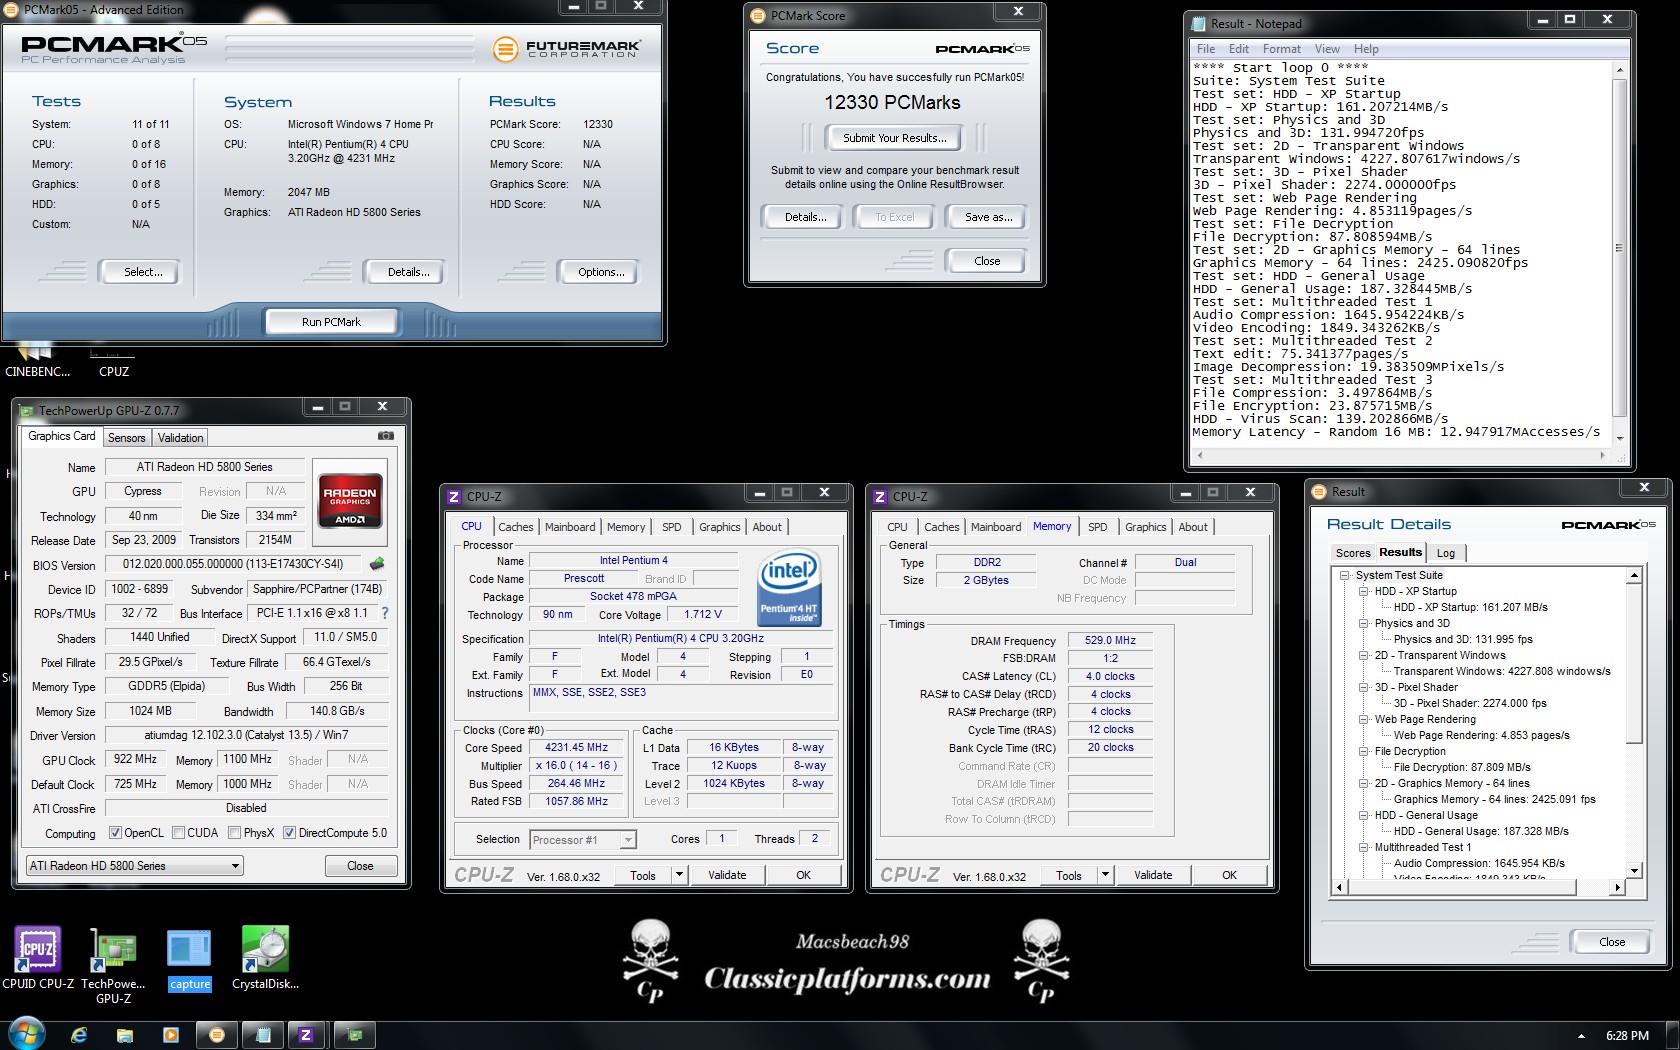
Task: Click the GPU-Z title bar icon
Action: click(x=26, y=410)
